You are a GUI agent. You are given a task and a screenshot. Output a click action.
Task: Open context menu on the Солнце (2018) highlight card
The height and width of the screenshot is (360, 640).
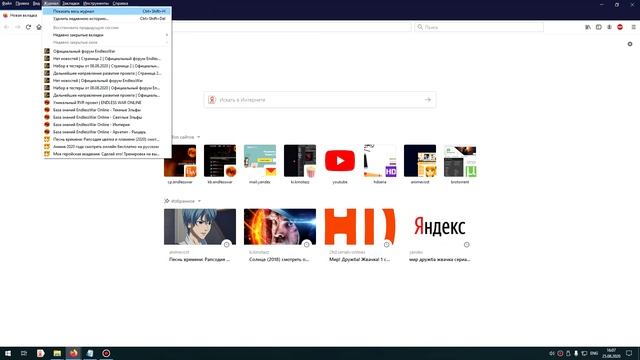point(307,244)
